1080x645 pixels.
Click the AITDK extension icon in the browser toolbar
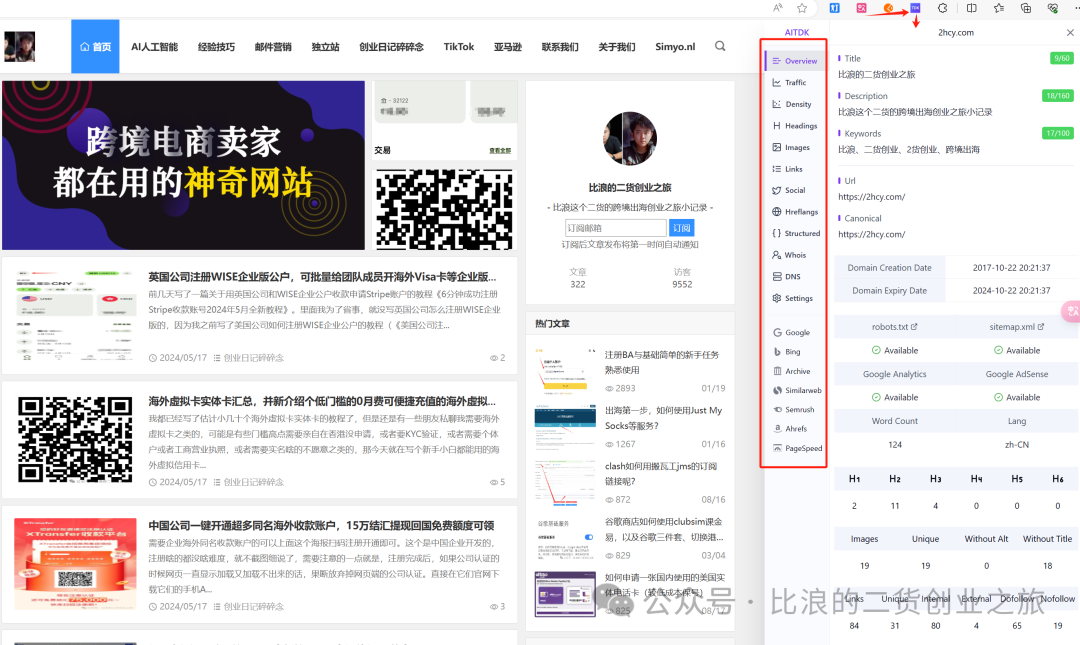tap(915, 8)
